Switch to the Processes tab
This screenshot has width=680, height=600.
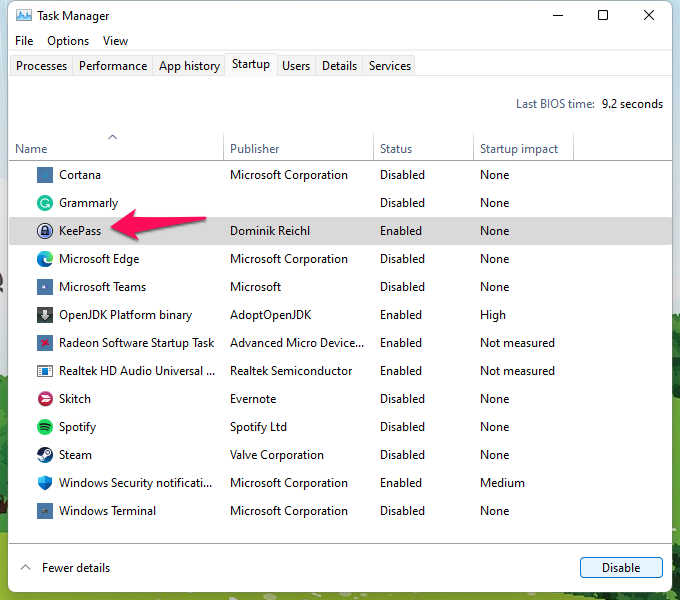click(41, 66)
